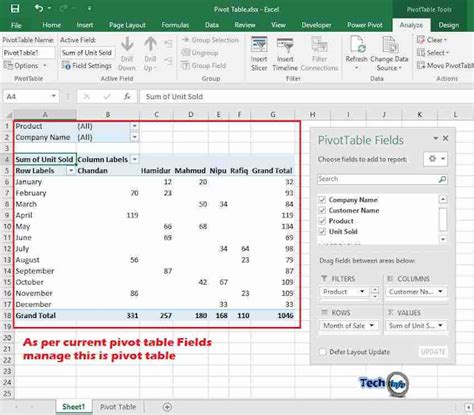This screenshot has width=474, height=415.
Task: Save the workbook with the floppy disk icon
Action: (15, 8)
